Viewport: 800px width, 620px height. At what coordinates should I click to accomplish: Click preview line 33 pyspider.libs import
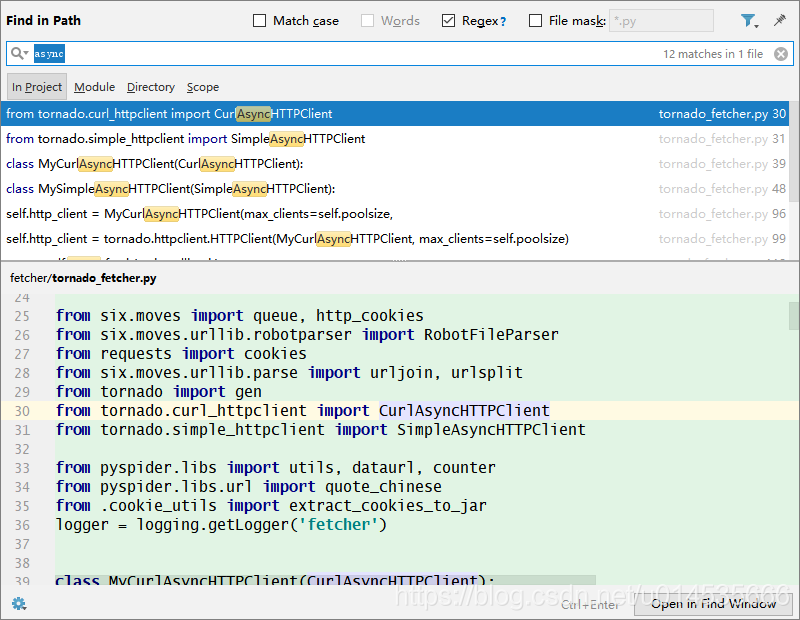(x=276, y=467)
